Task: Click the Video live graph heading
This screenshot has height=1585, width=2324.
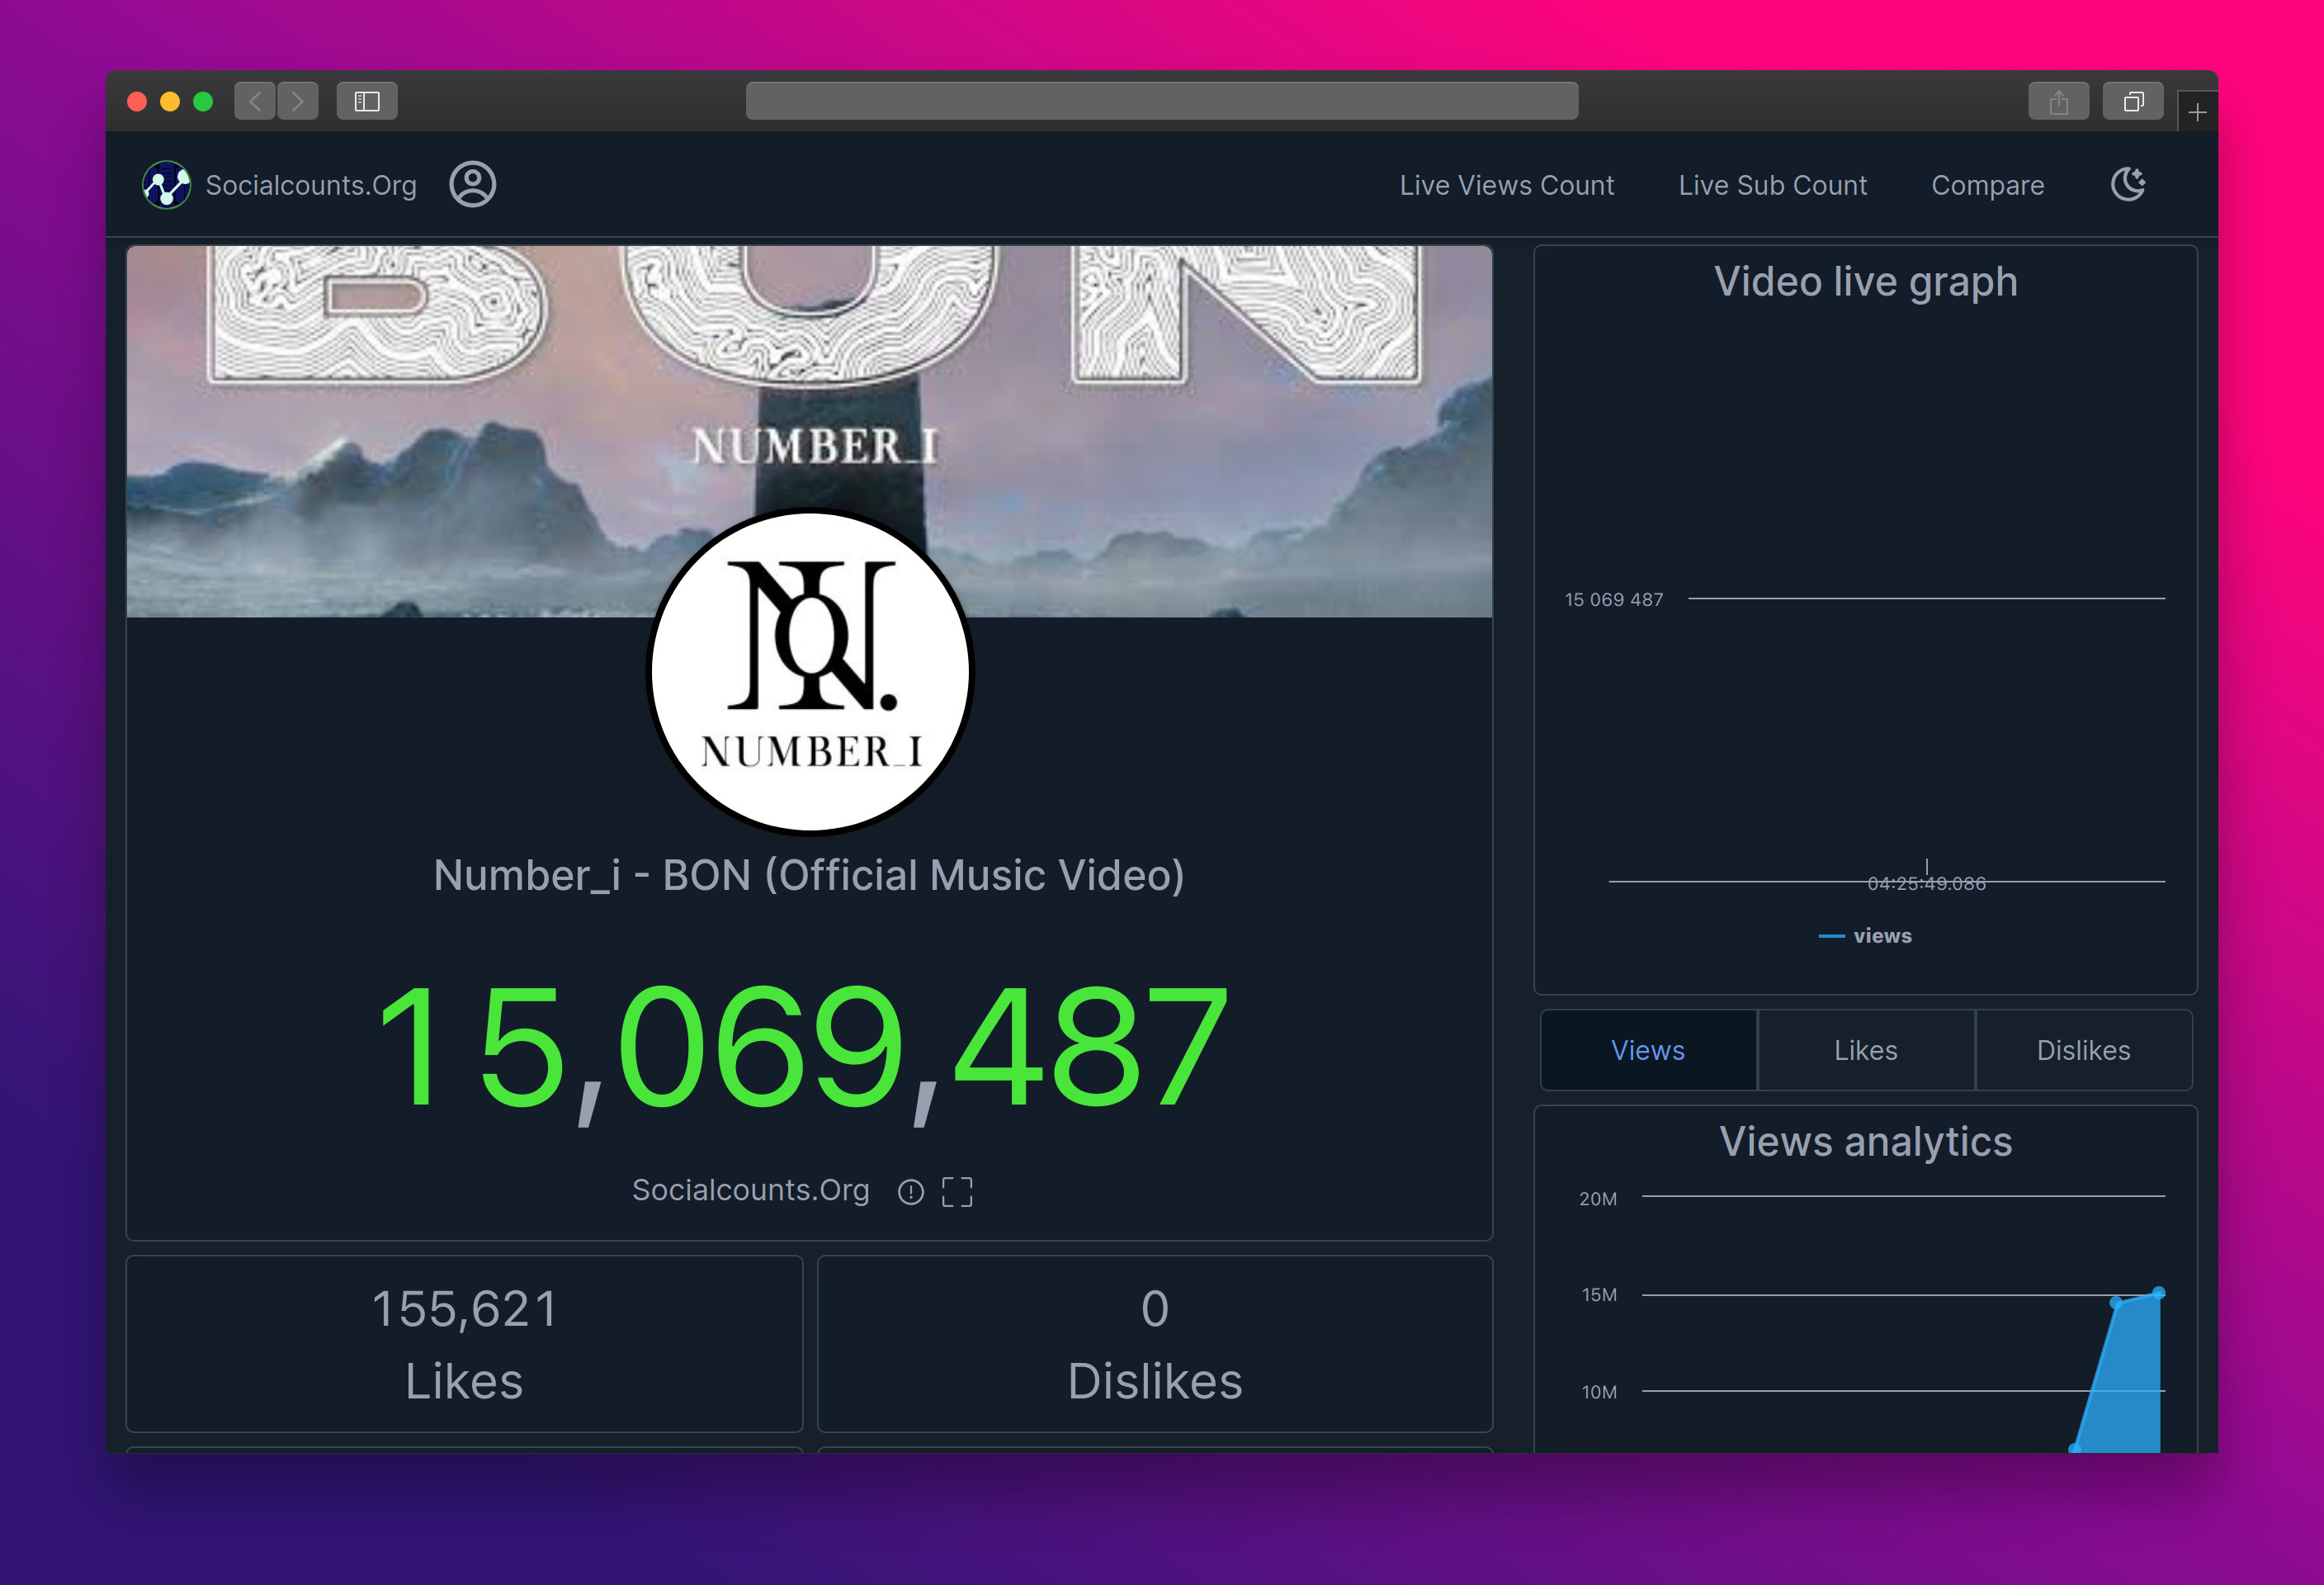Action: [1866, 282]
